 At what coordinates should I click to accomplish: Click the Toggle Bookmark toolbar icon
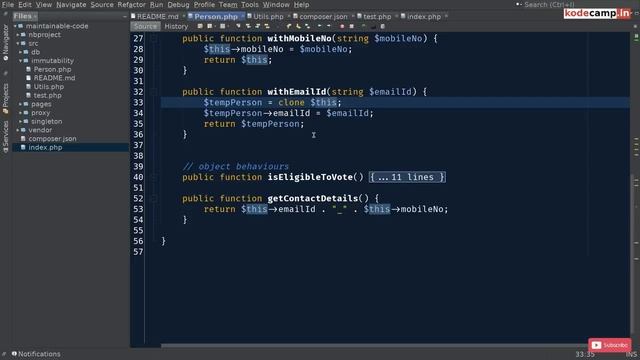[x=307, y=26]
